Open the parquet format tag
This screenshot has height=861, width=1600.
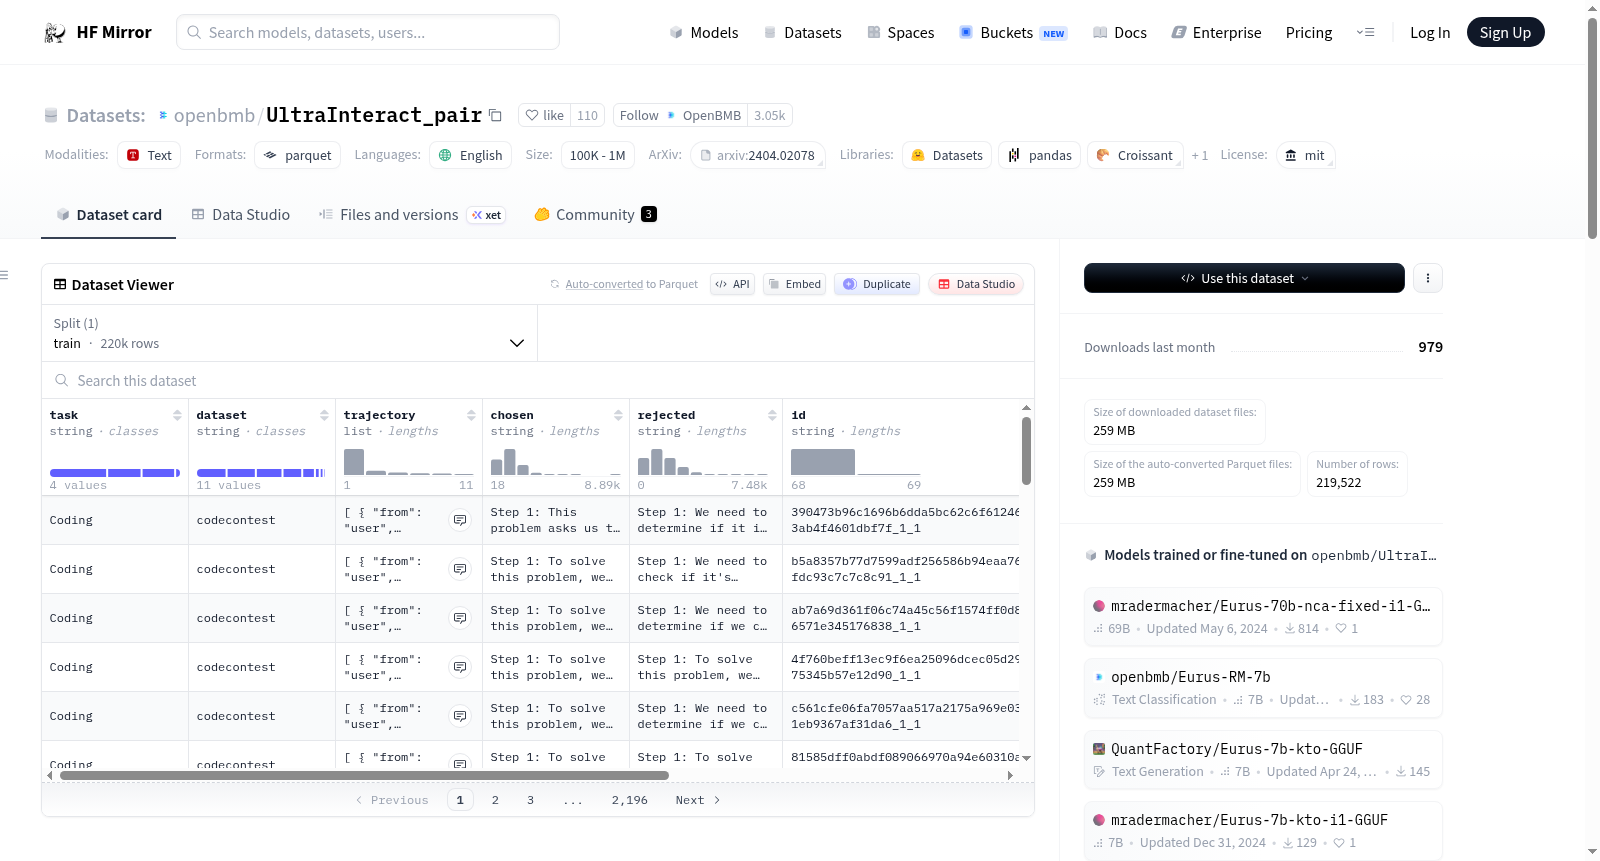[x=298, y=155]
